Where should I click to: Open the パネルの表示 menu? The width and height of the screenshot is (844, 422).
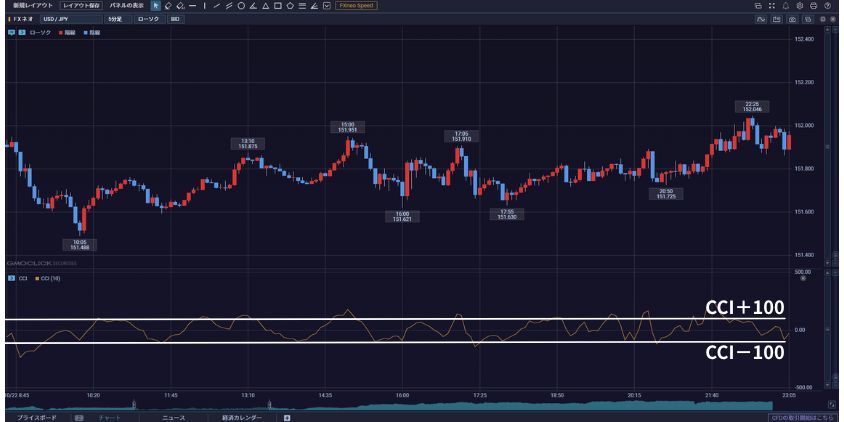126,6
